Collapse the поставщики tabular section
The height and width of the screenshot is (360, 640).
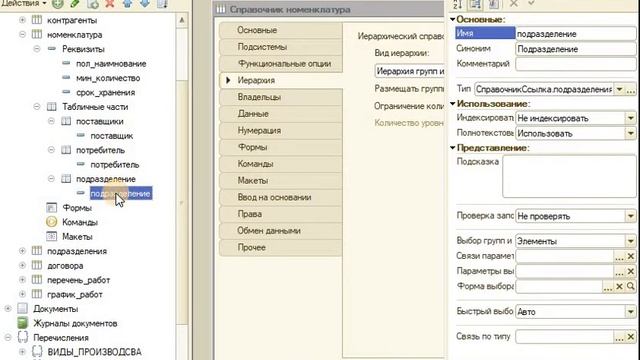click(x=51, y=121)
